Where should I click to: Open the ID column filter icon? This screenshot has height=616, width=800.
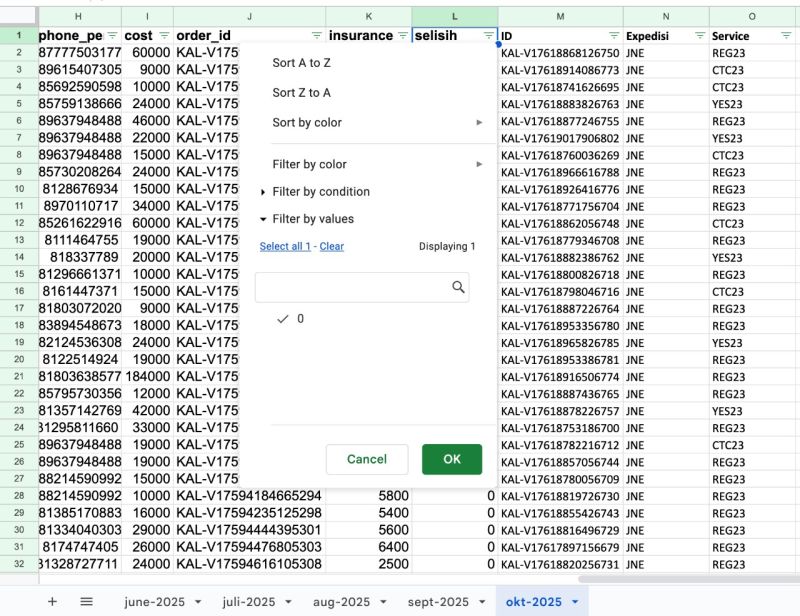pyautogui.click(x=613, y=35)
